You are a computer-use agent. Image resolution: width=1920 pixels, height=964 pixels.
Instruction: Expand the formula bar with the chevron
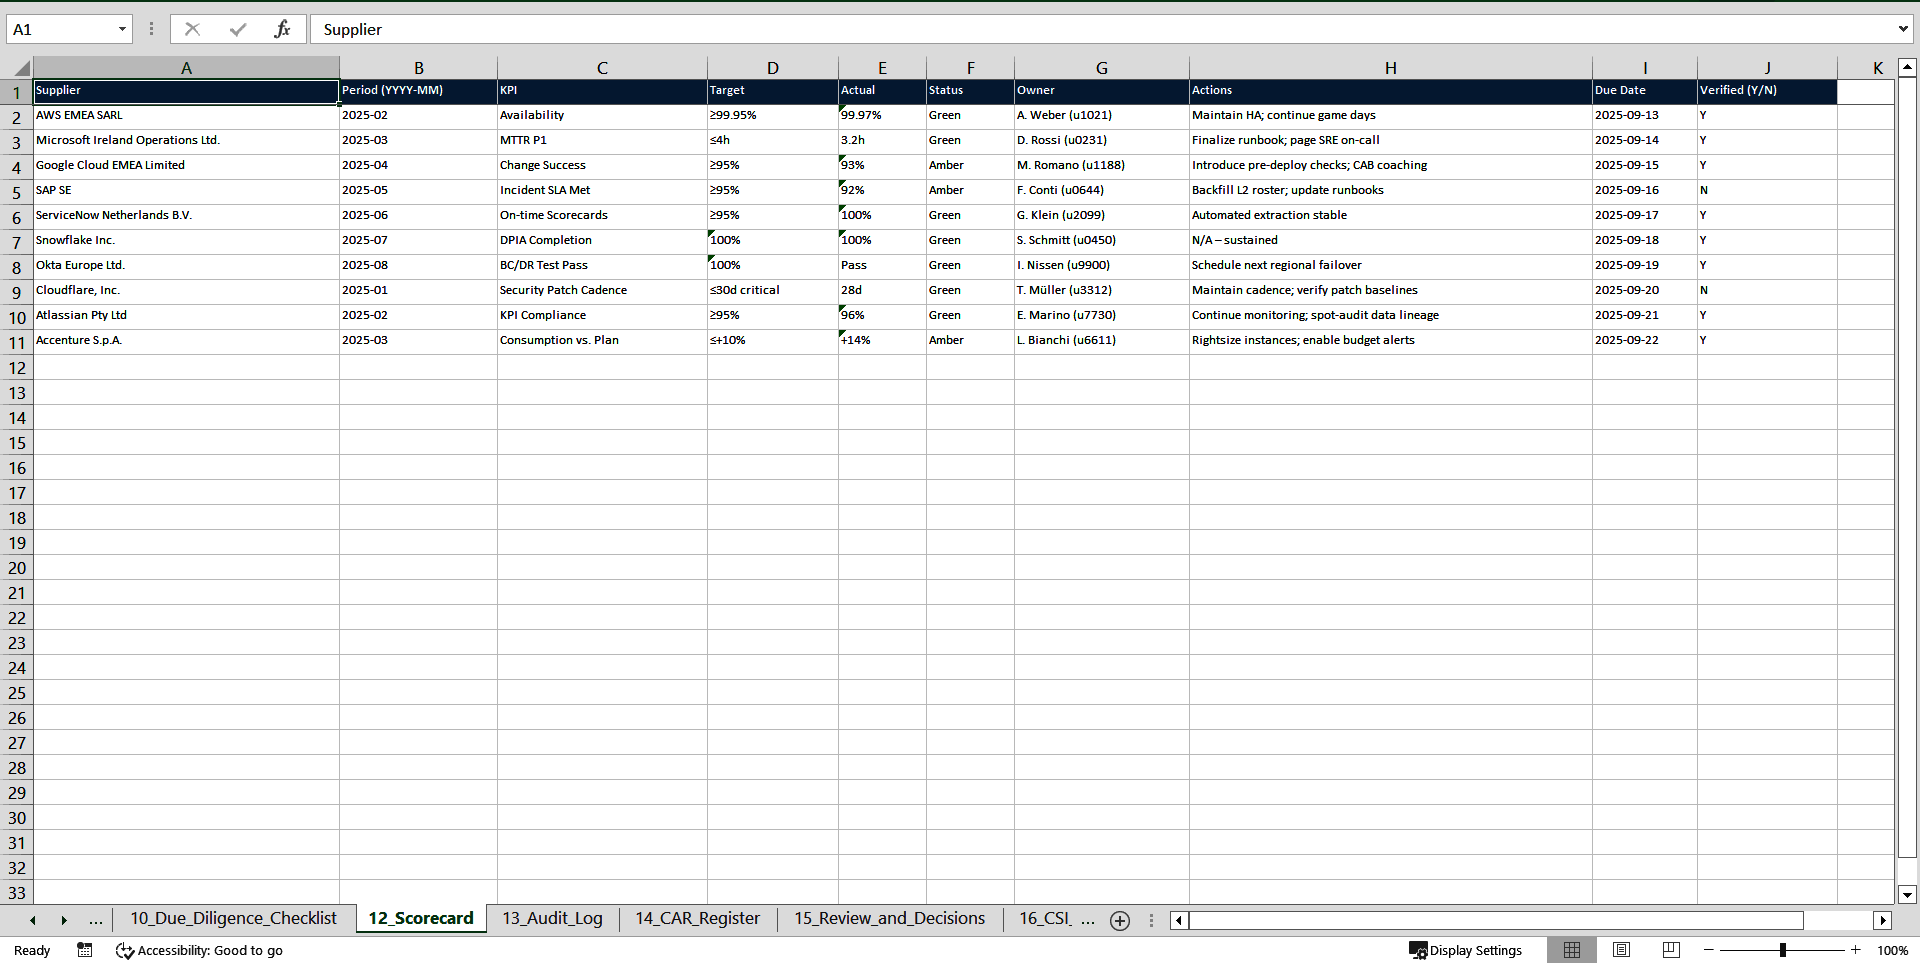[1902, 29]
